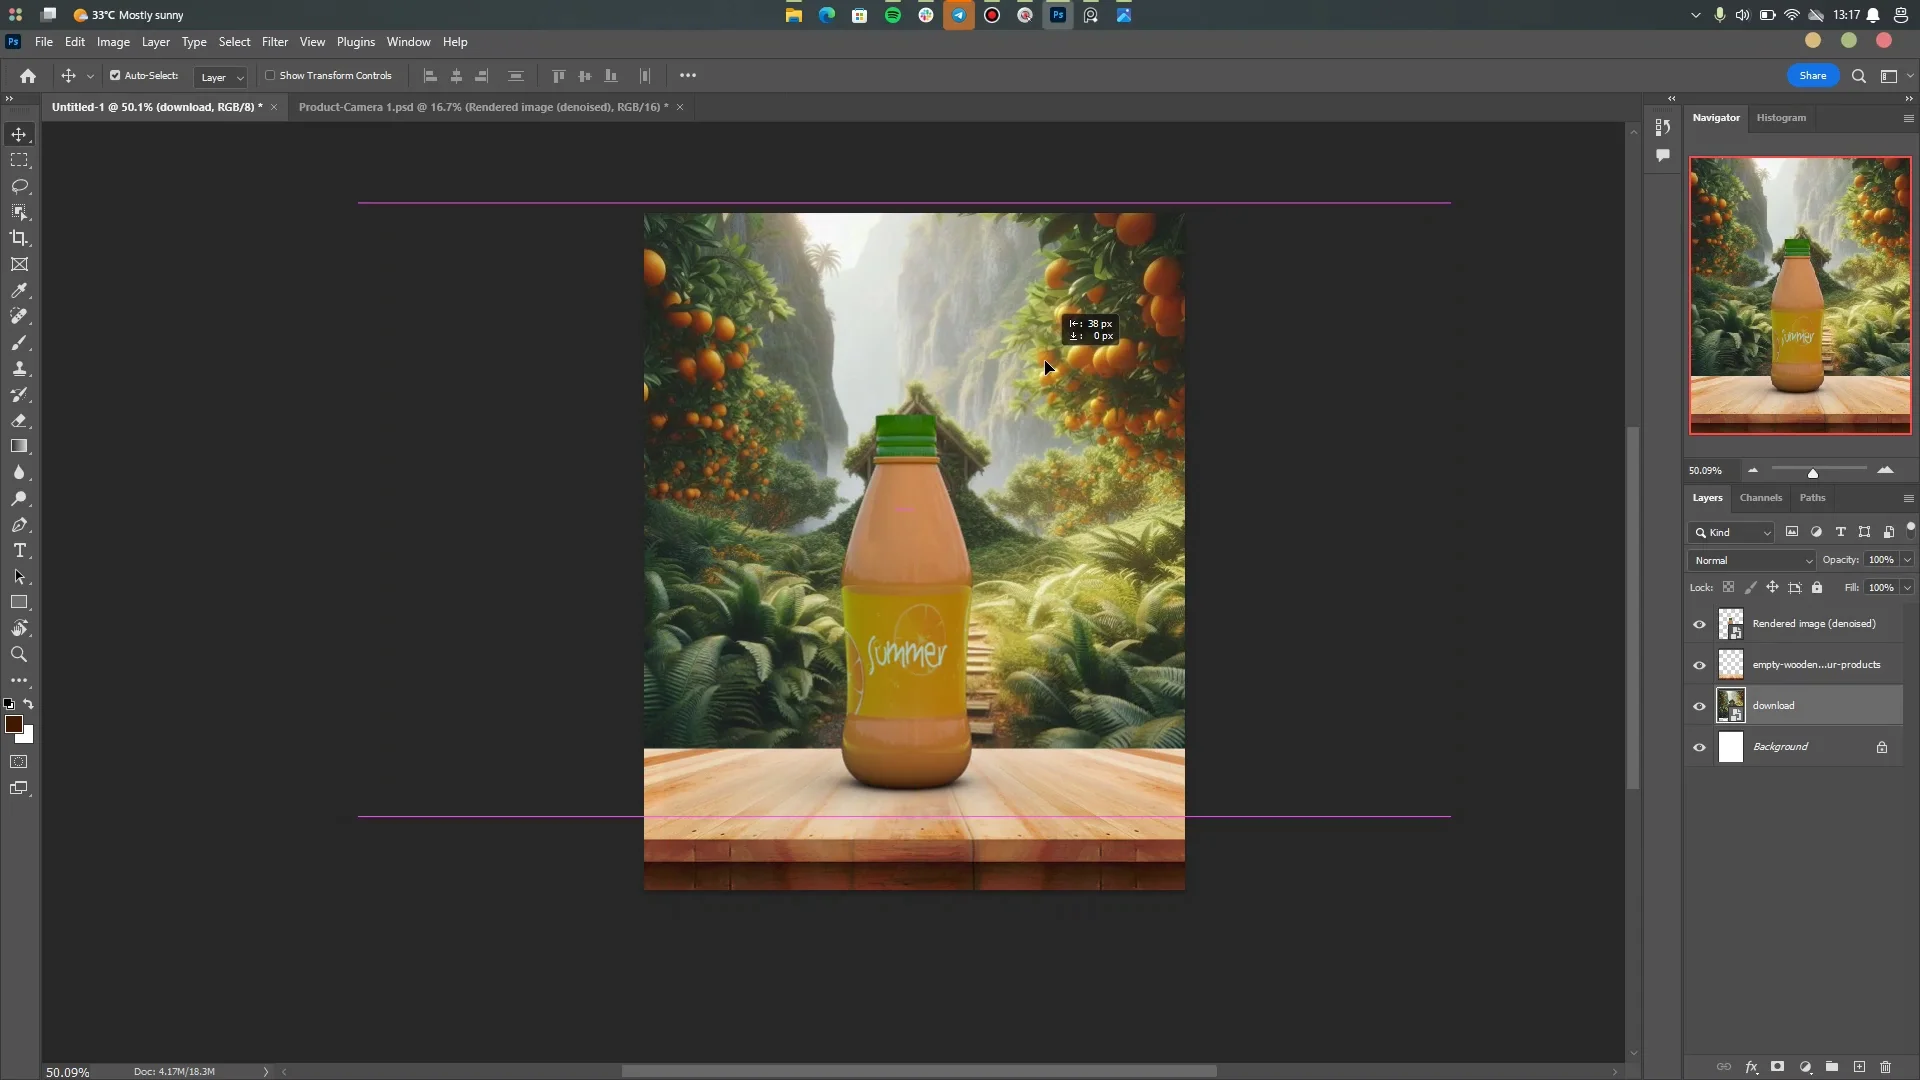Toggle lock position icon
The width and height of the screenshot is (1920, 1080).
click(1772, 587)
